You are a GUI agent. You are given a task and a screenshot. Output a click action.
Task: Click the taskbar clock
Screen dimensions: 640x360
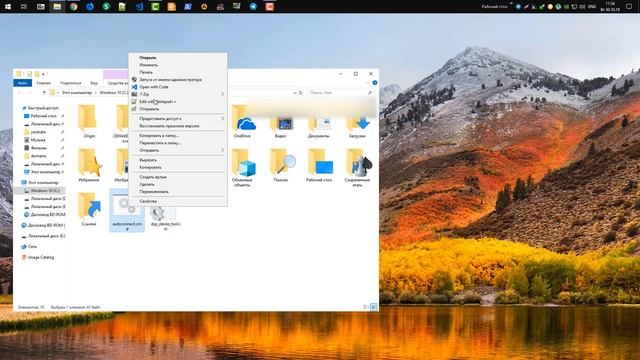tap(611, 6)
